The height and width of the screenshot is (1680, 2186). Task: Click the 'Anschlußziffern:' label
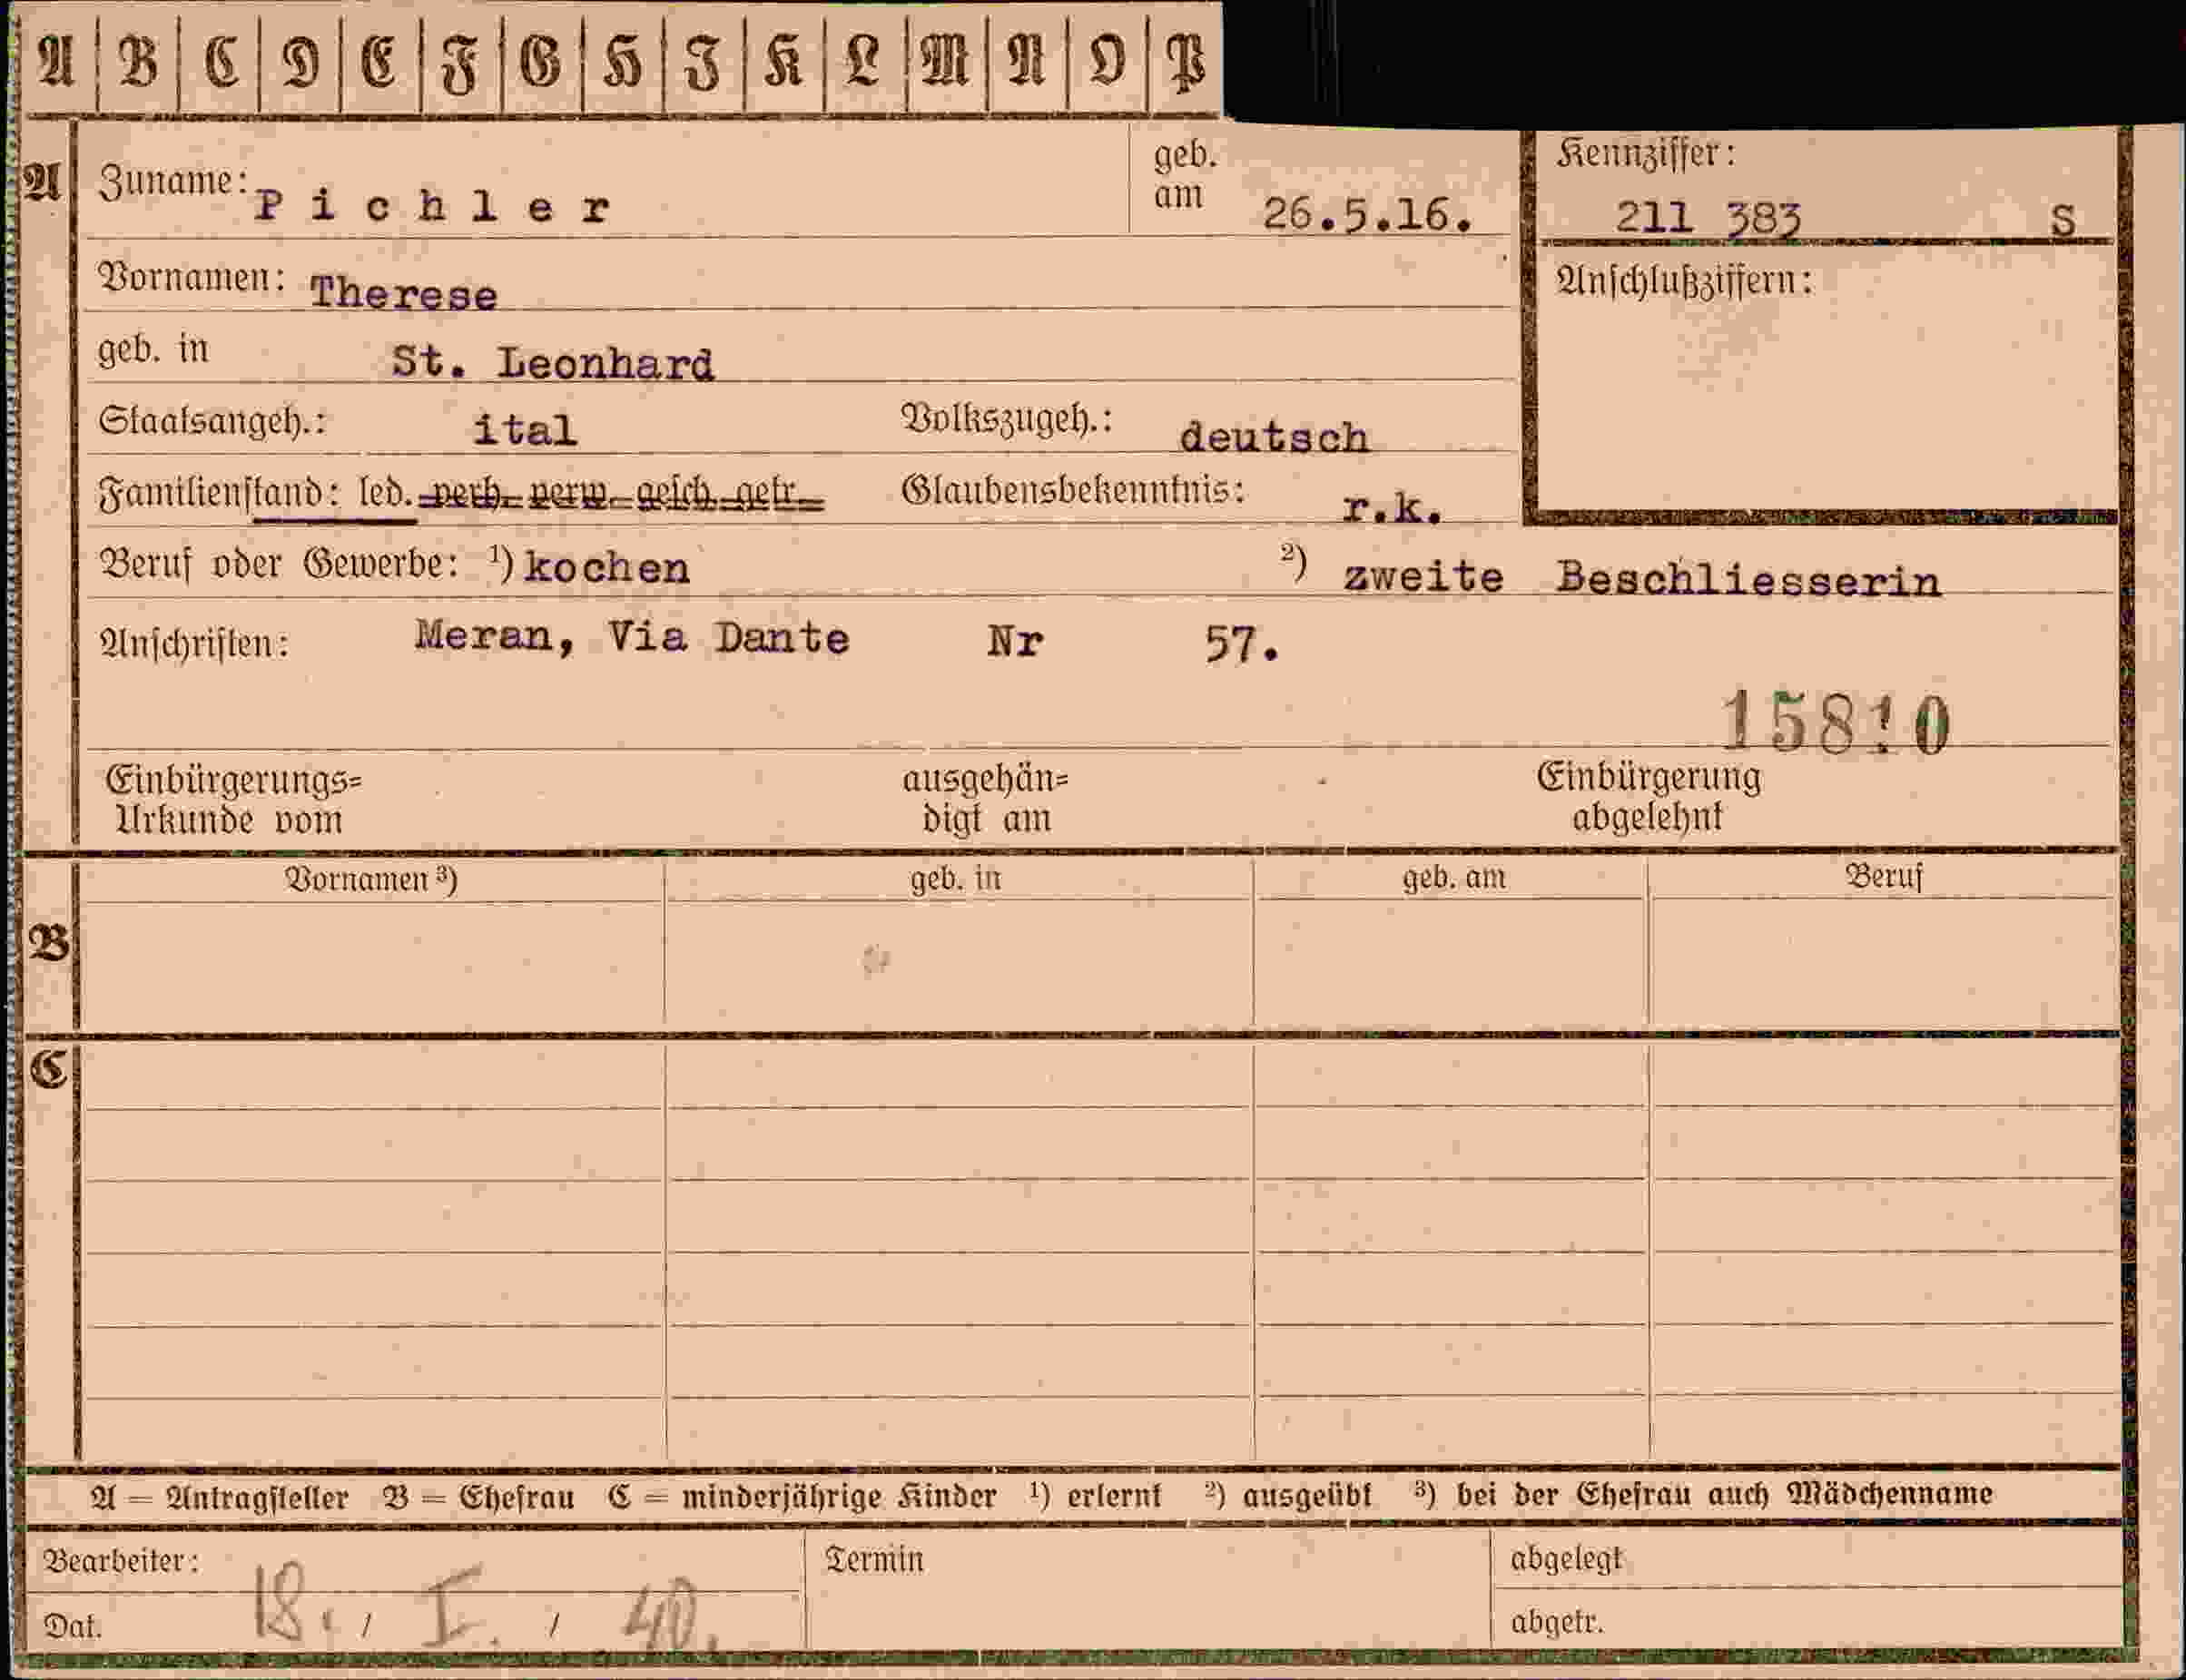coord(1684,281)
